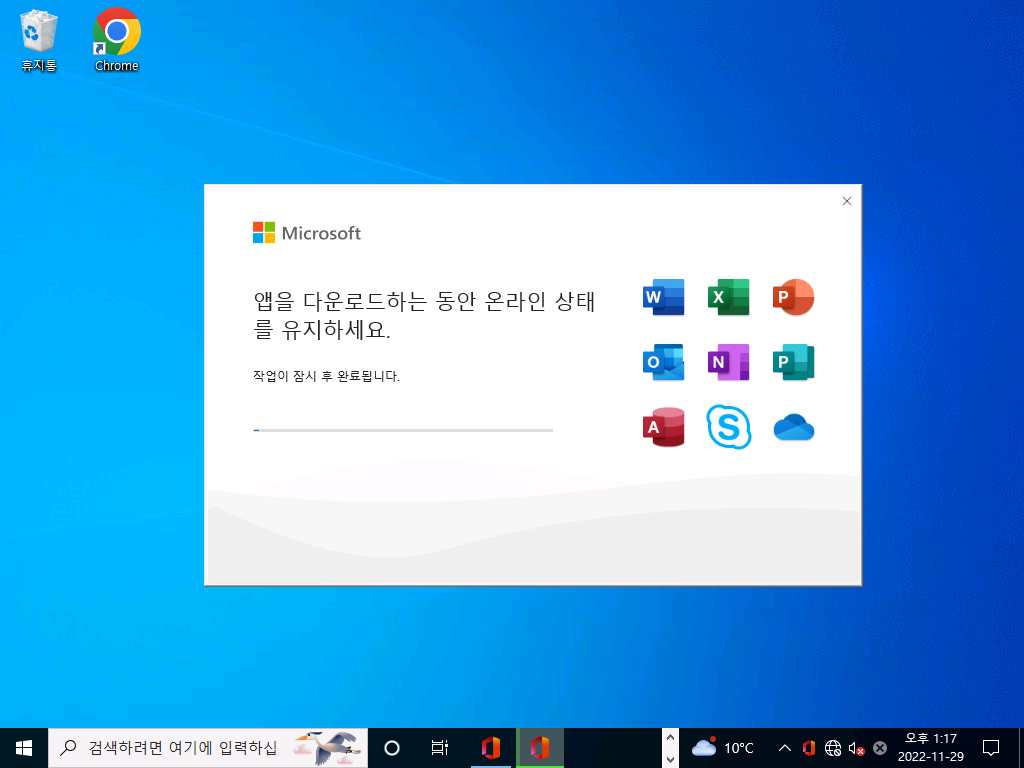Click the Word icon in the installer
This screenshot has width=1024, height=768.
pos(664,297)
